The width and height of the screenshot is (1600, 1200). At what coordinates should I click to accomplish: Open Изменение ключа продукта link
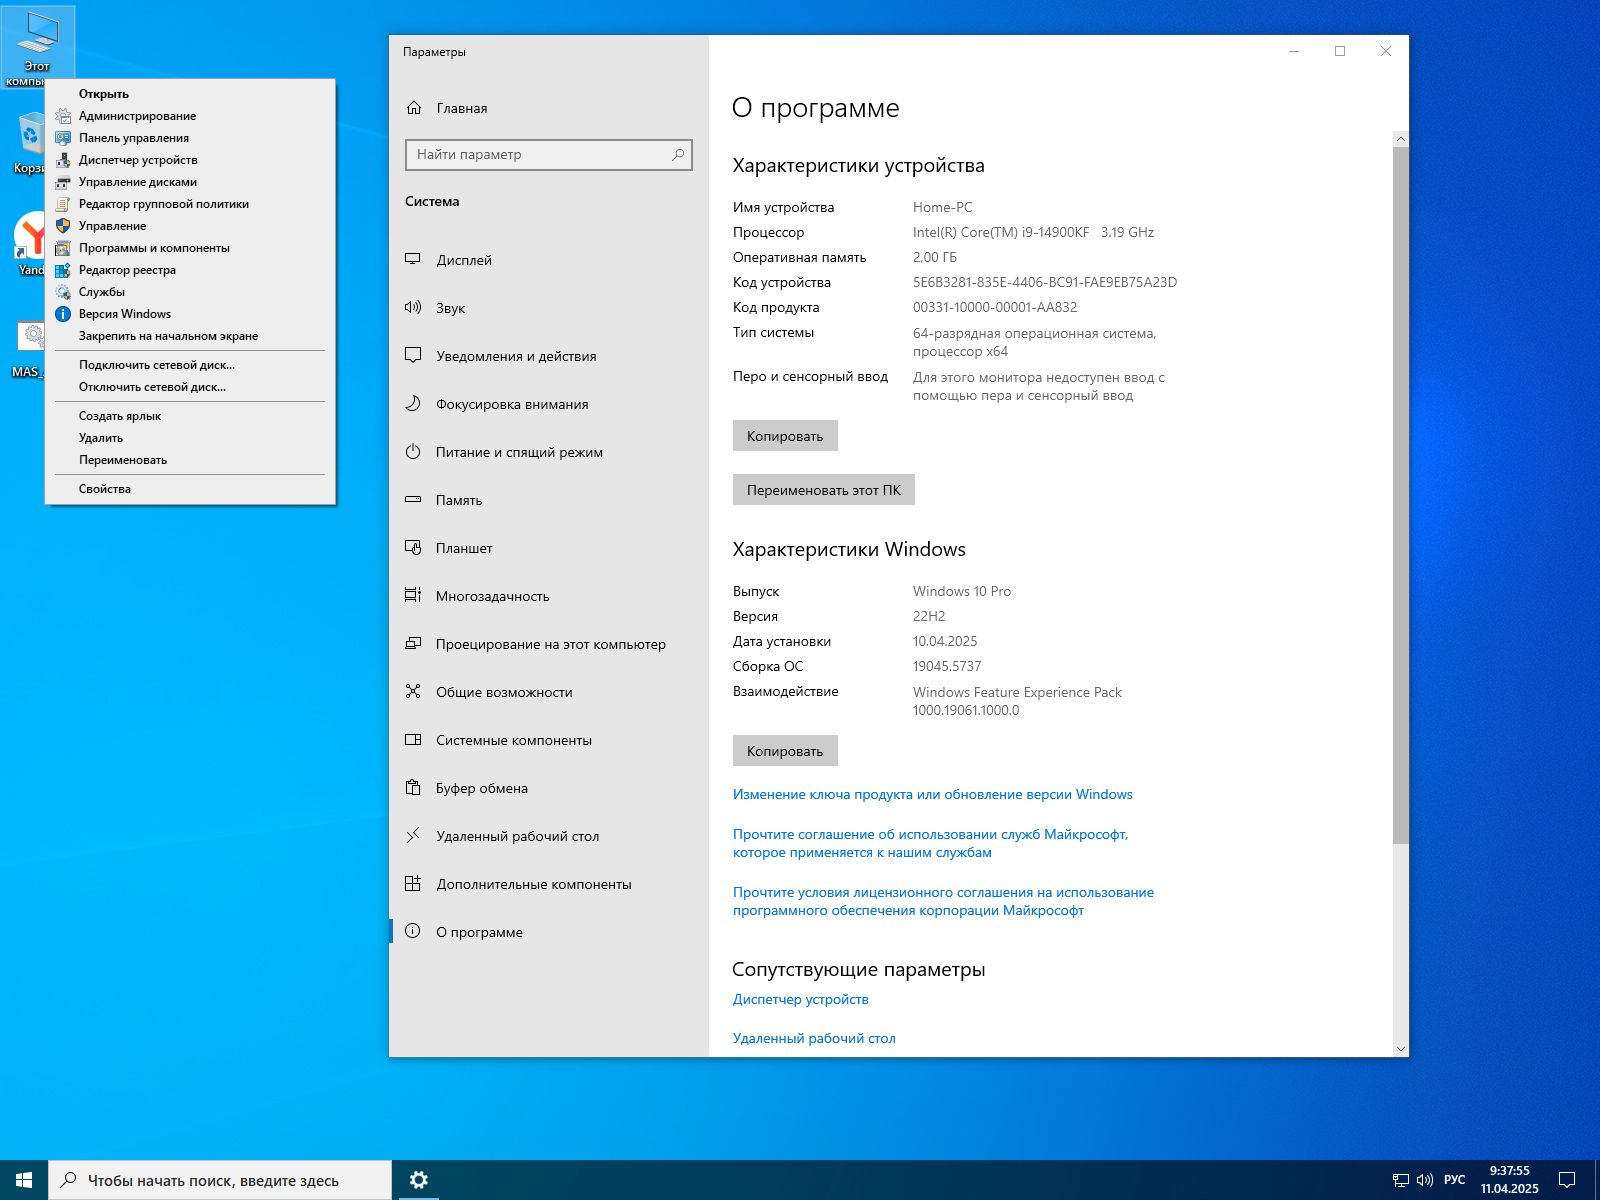(x=933, y=794)
